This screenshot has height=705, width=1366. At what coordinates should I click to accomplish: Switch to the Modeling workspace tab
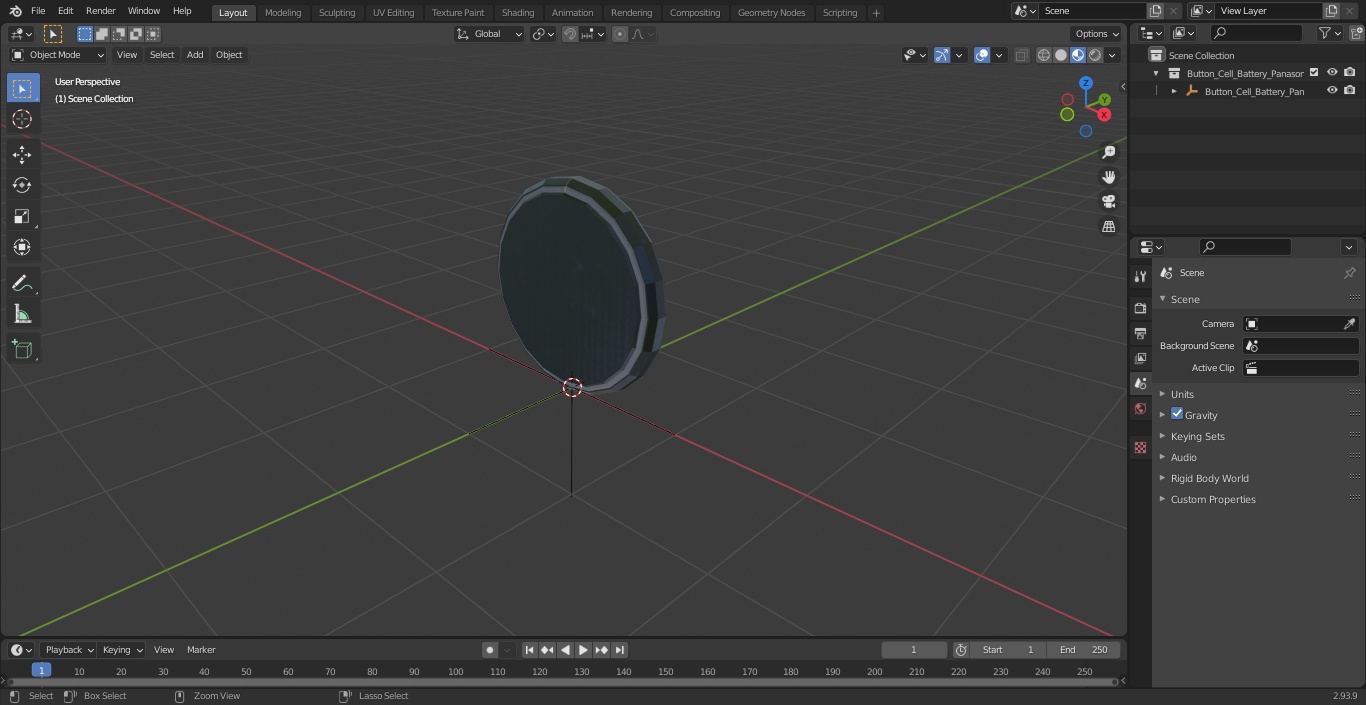click(x=283, y=13)
